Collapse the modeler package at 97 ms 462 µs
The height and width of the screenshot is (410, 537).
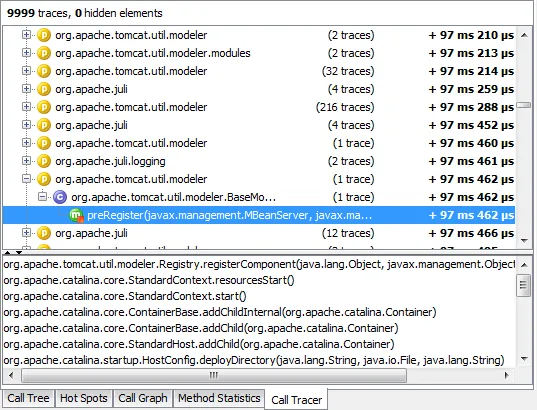coord(26,179)
